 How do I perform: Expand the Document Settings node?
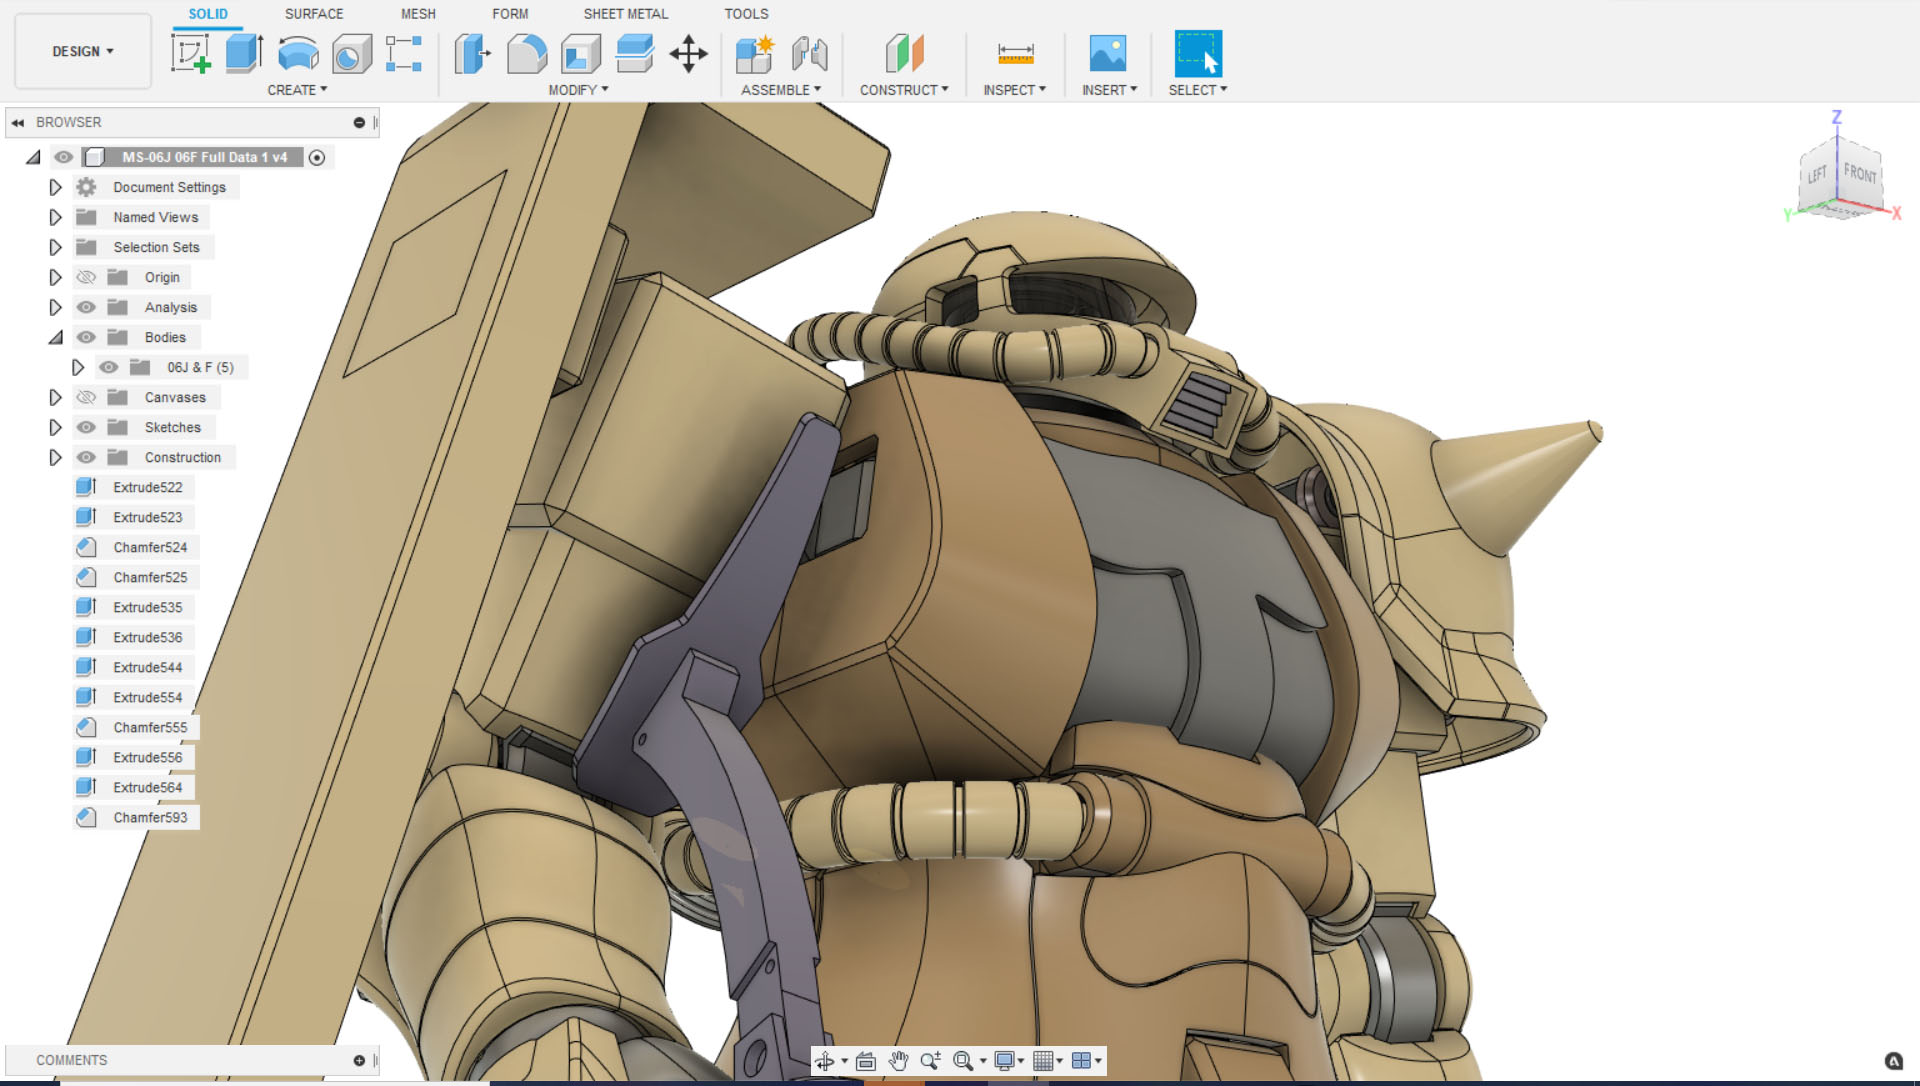(x=56, y=187)
